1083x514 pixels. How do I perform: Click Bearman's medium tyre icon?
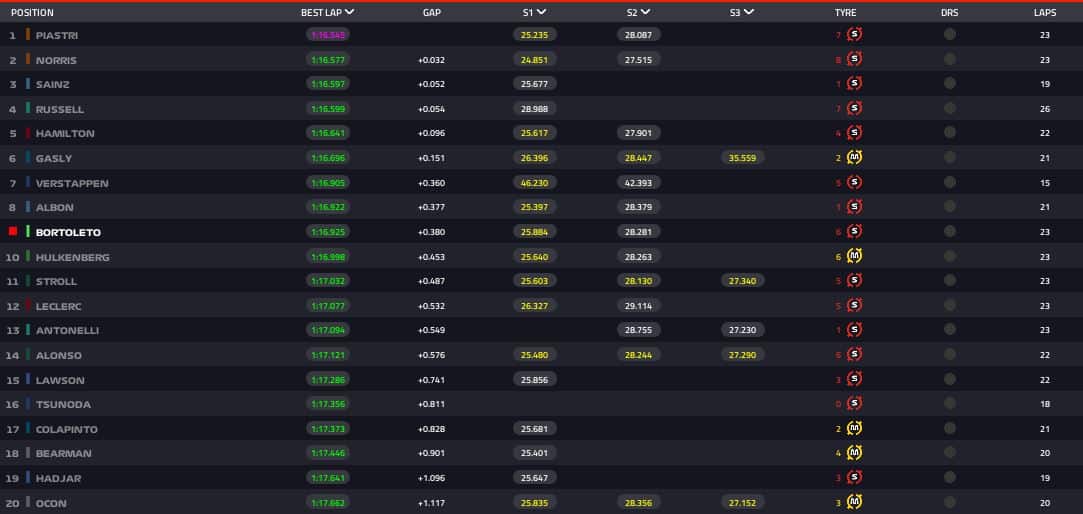[854, 453]
